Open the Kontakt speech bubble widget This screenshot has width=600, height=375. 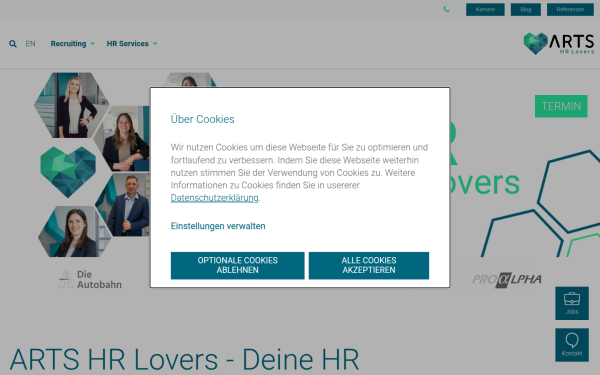[572, 345]
